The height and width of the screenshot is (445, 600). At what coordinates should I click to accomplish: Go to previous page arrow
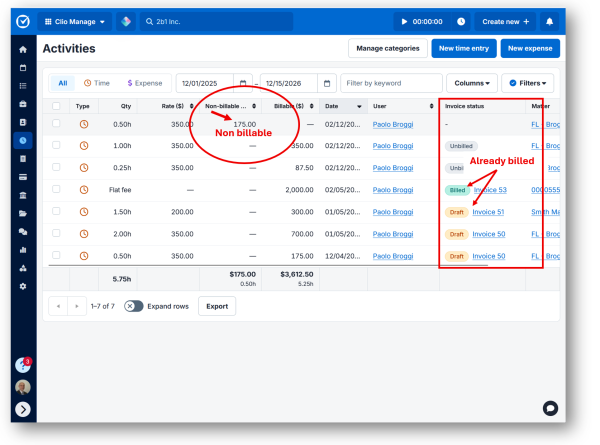click(58, 306)
